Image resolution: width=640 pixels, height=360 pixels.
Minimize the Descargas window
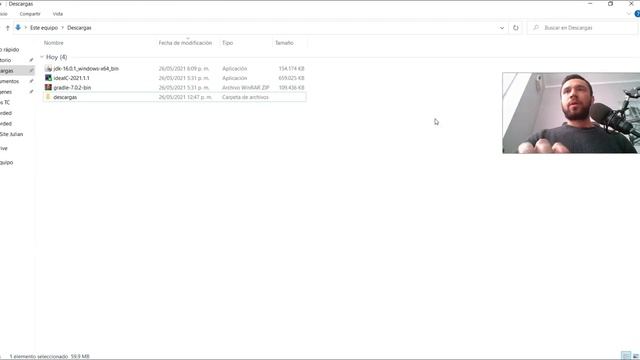[x=590, y=4]
